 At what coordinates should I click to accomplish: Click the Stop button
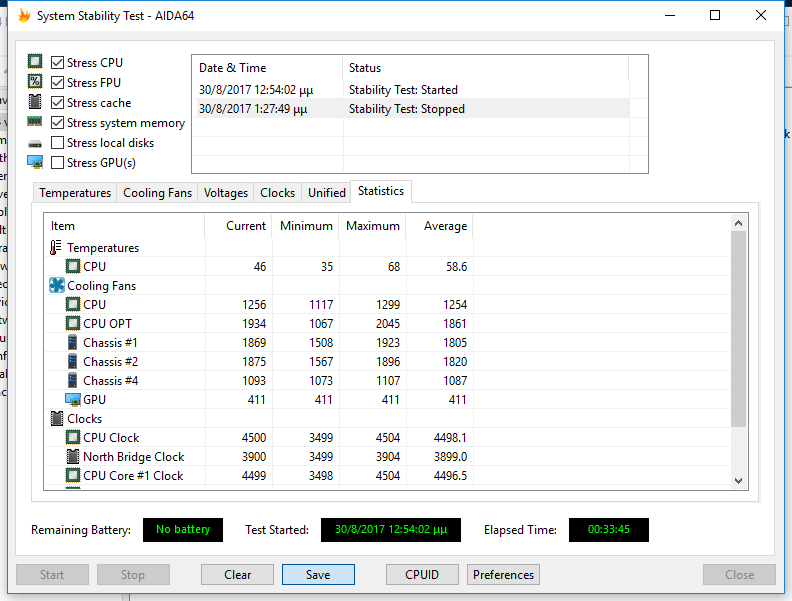coord(133,575)
